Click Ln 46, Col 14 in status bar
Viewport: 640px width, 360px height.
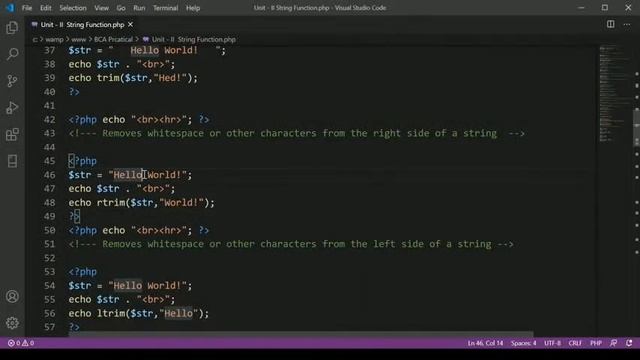pos(485,343)
